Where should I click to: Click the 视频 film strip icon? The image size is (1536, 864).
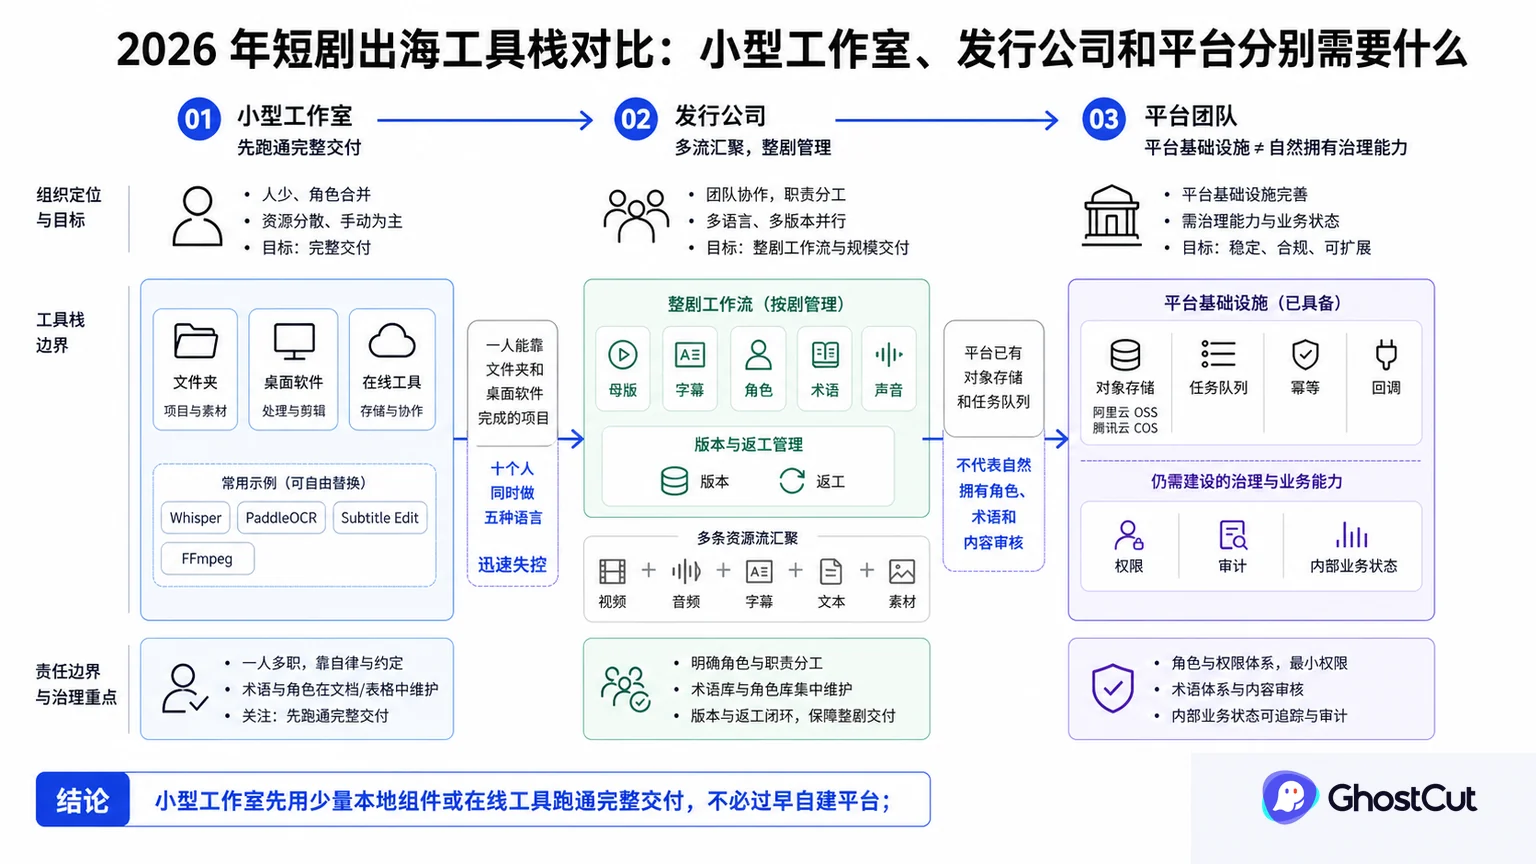pos(612,571)
